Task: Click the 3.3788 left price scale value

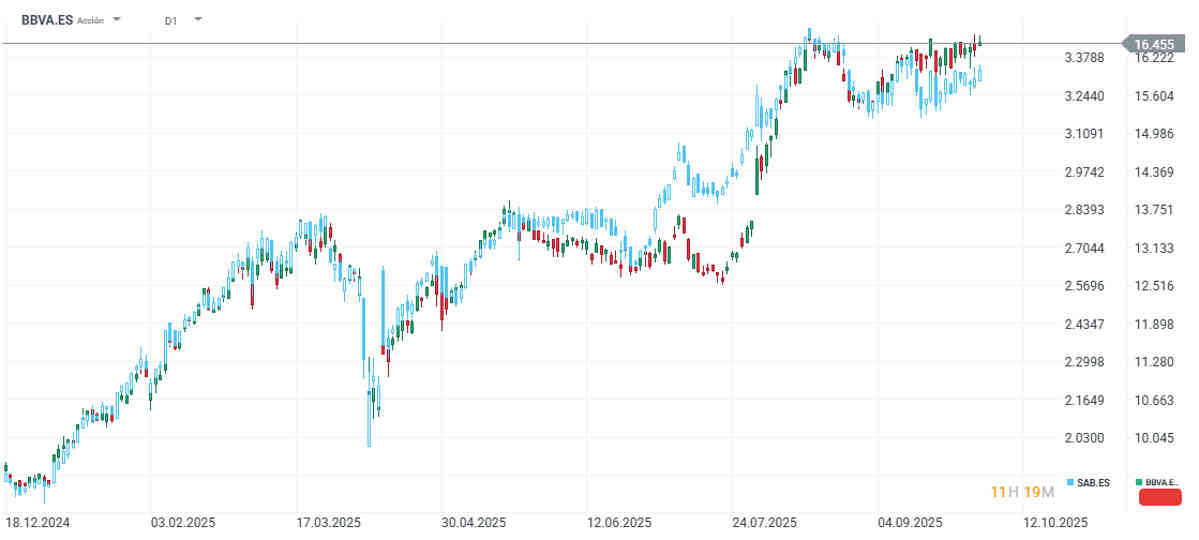Action: (x=1085, y=58)
